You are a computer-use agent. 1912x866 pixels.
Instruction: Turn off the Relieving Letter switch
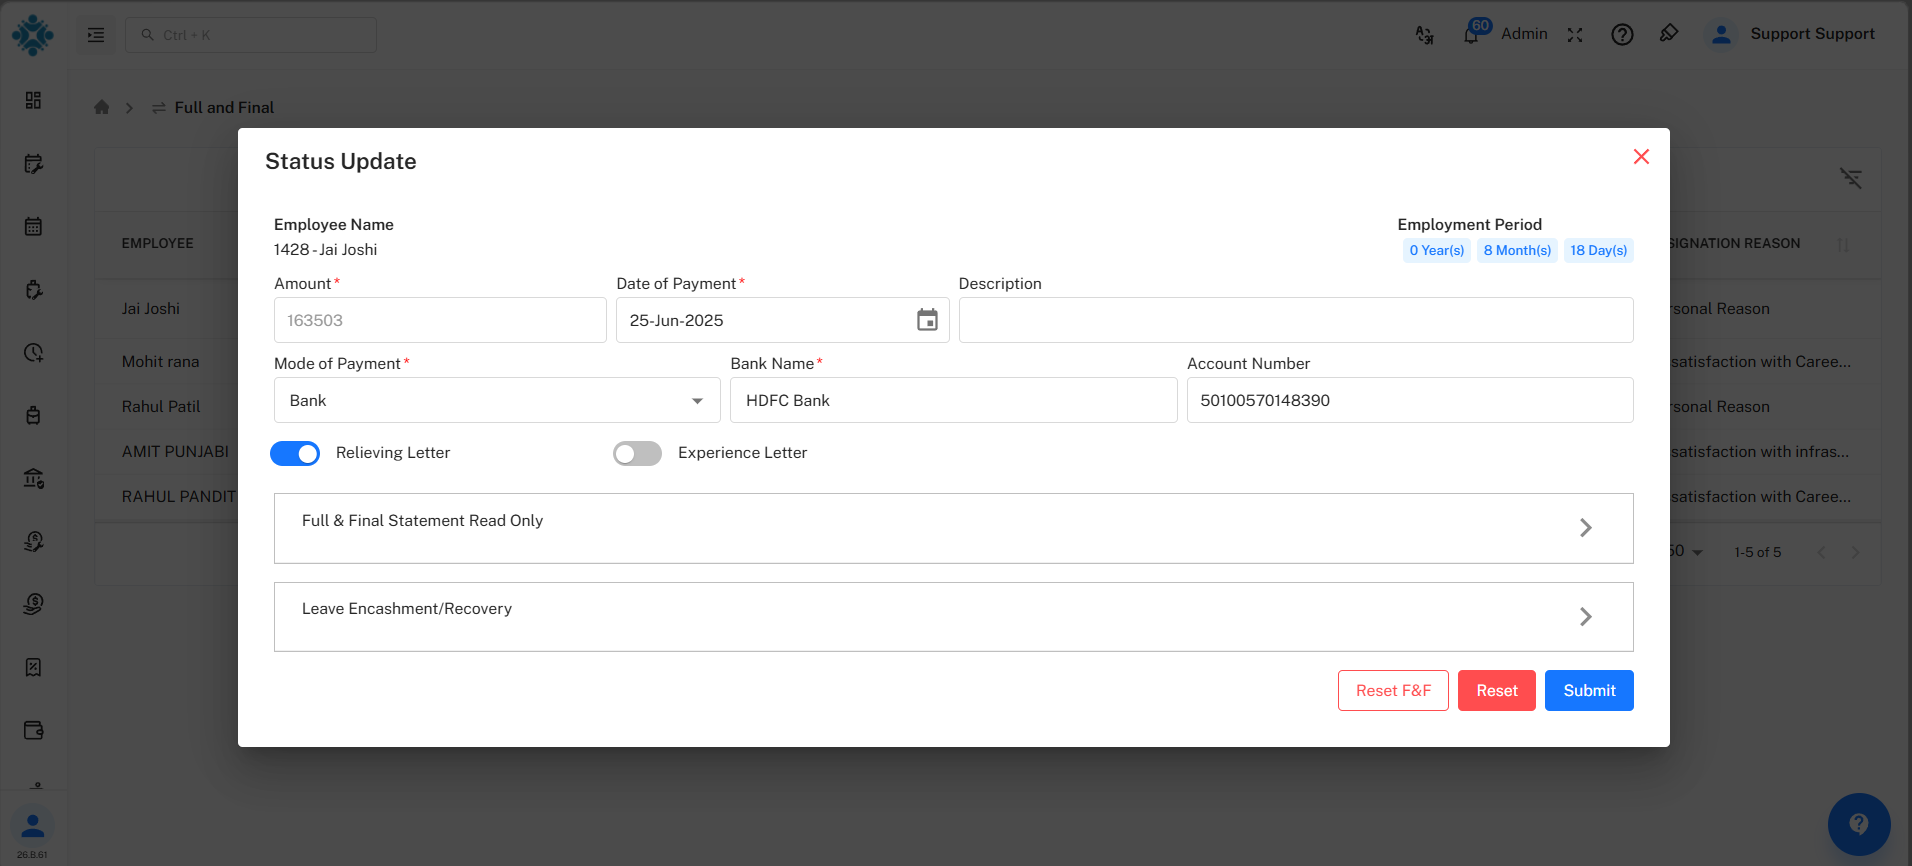(x=295, y=454)
